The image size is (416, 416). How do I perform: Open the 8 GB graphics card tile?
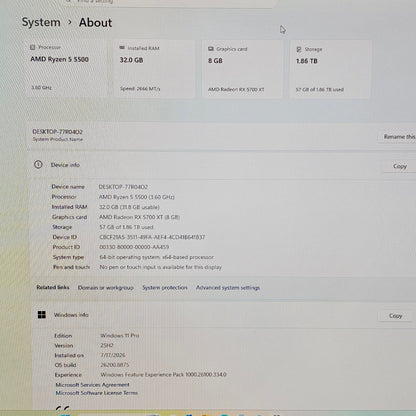click(x=242, y=69)
